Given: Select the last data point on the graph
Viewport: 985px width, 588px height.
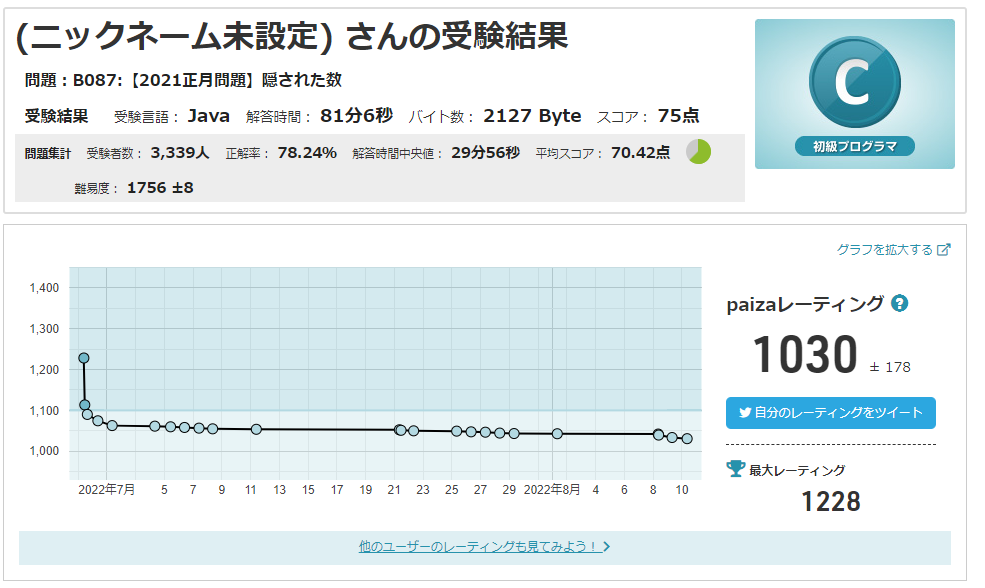Looking at the screenshot, I should 687,439.
